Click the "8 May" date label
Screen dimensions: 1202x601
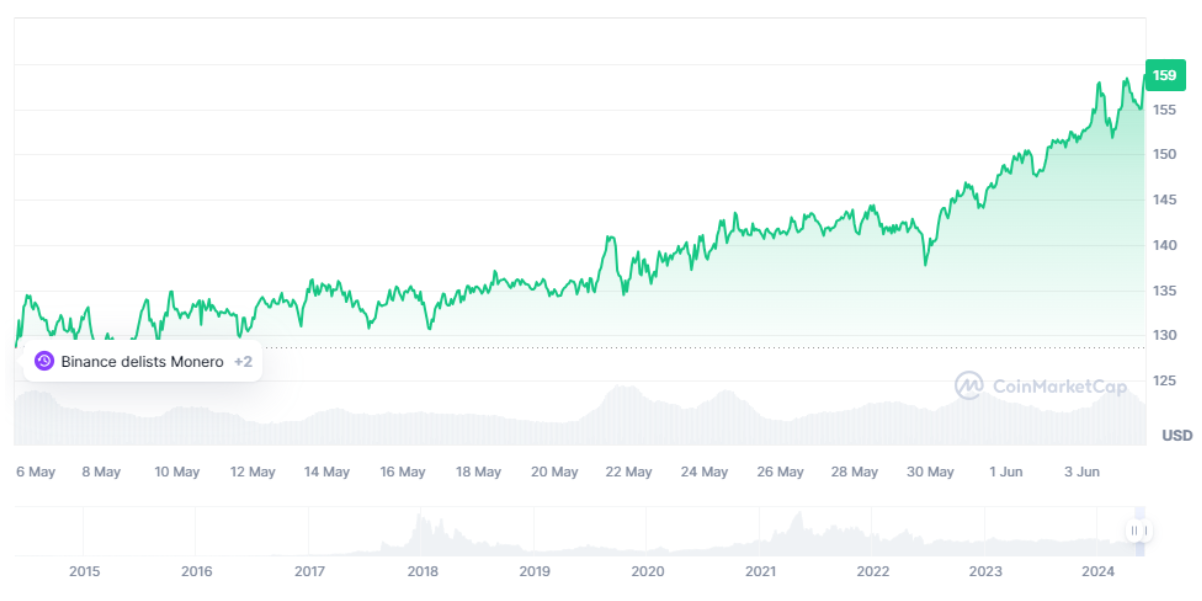(101, 472)
